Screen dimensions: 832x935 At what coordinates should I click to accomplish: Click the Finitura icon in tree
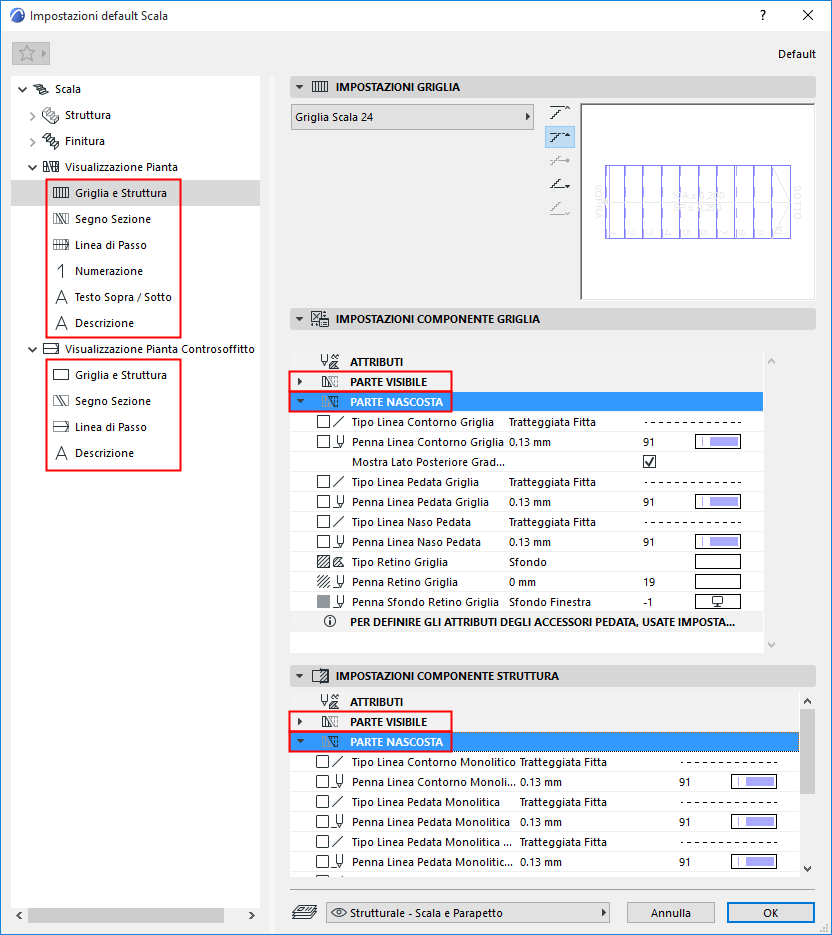(x=51, y=141)
